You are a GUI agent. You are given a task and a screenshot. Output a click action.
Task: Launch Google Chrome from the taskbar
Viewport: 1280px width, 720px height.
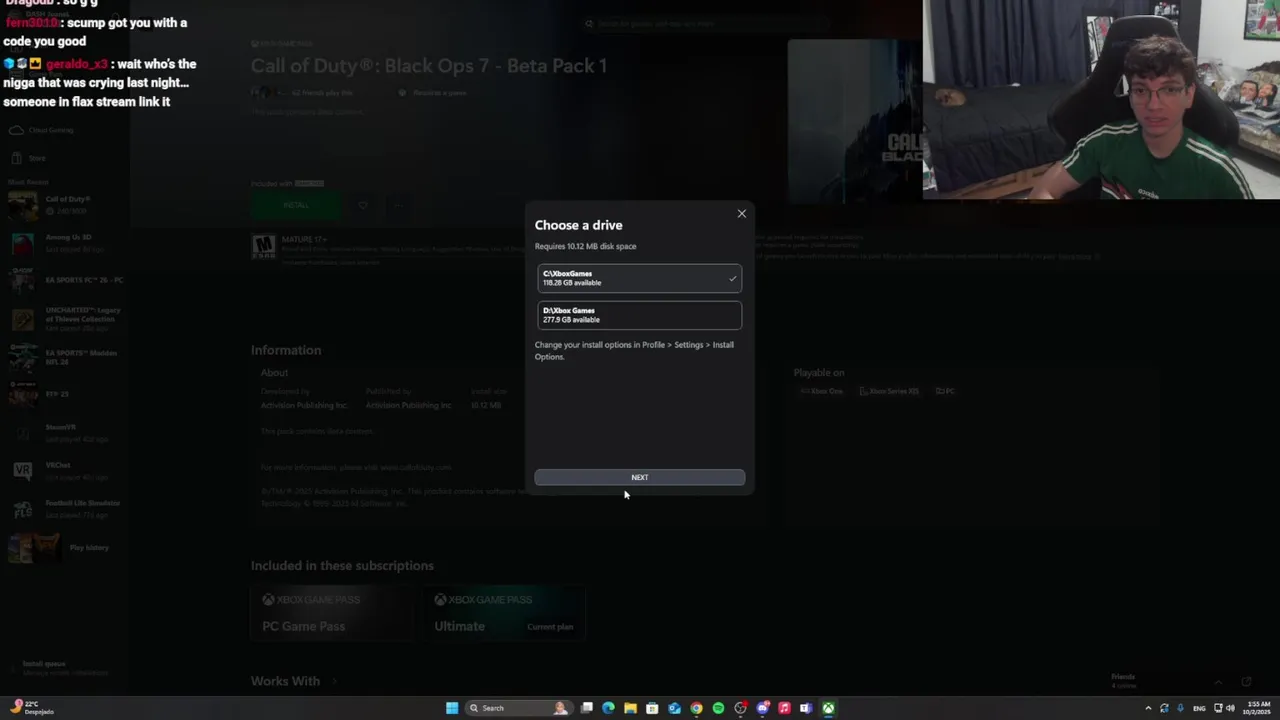tap(696, 708)
